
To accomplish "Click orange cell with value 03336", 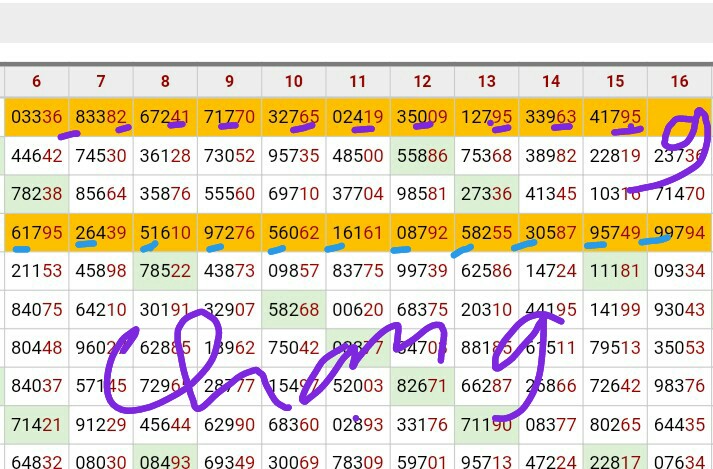I will pyautogui.click(x=37, y=118).
